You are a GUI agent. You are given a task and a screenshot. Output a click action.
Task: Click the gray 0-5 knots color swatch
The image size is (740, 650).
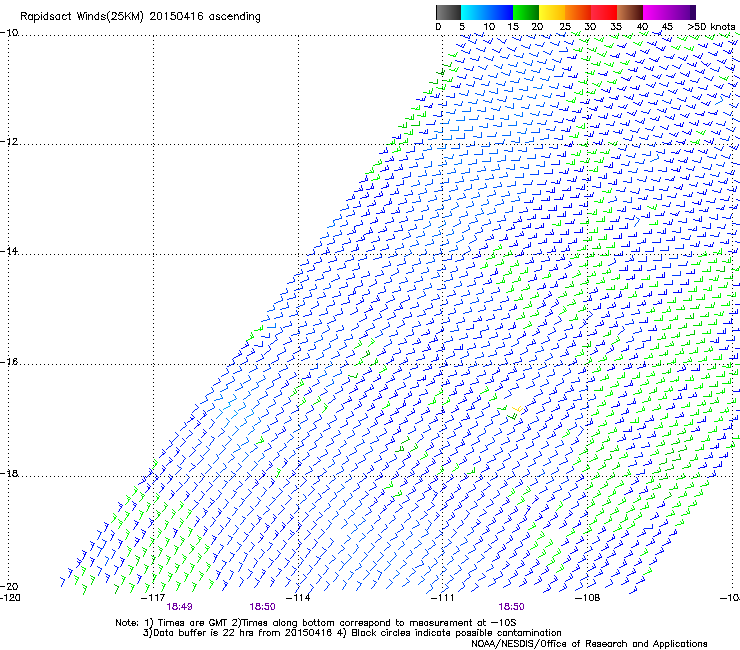tap(448, 12)
